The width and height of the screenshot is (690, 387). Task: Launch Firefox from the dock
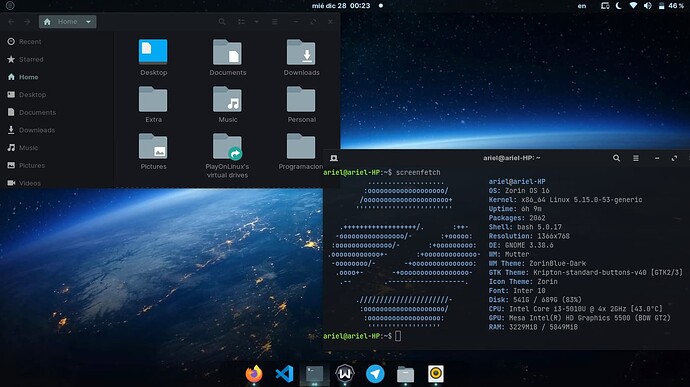254,374
